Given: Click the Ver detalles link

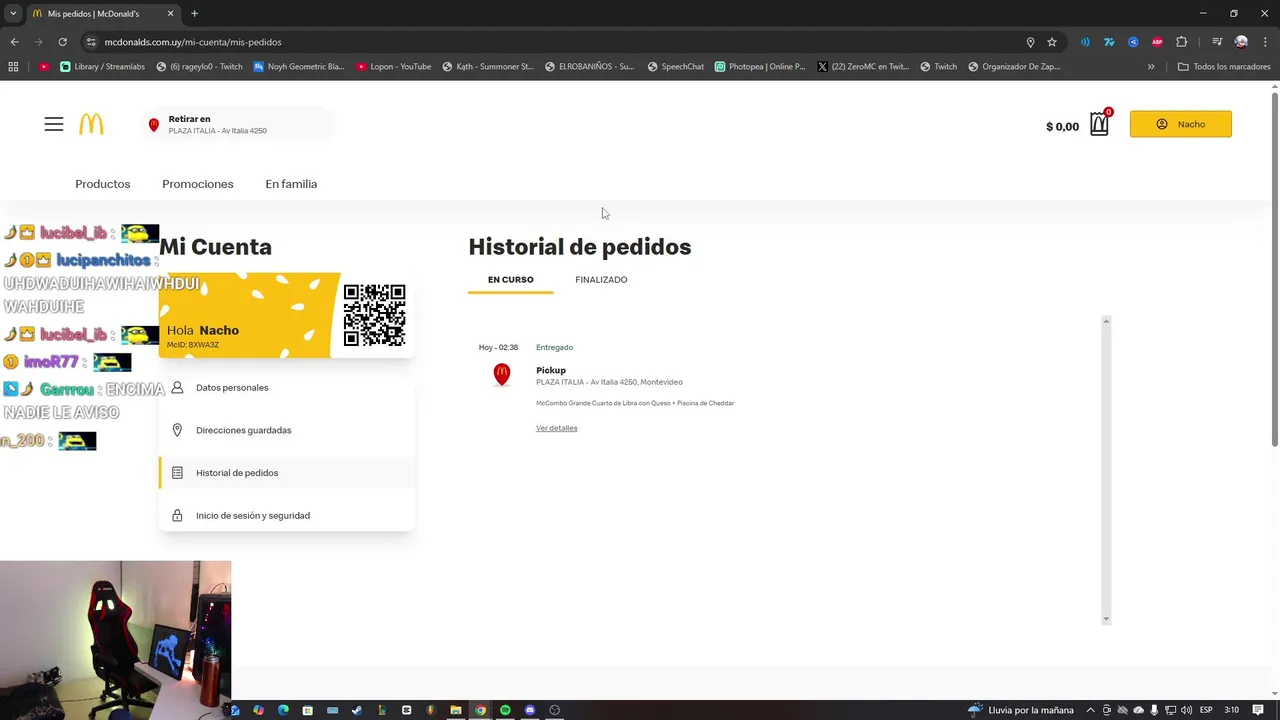Looking at the screenshot, I should 556,428.
